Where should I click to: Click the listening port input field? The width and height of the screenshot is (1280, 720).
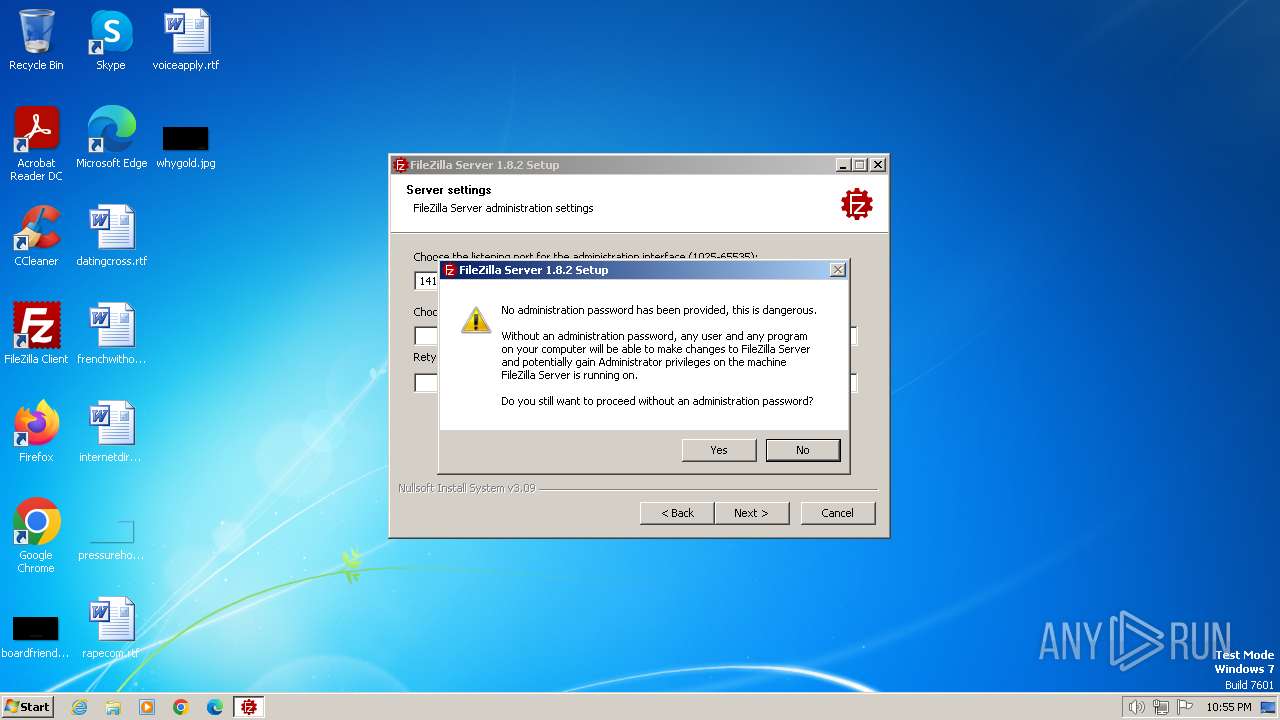tap(427, 281)
